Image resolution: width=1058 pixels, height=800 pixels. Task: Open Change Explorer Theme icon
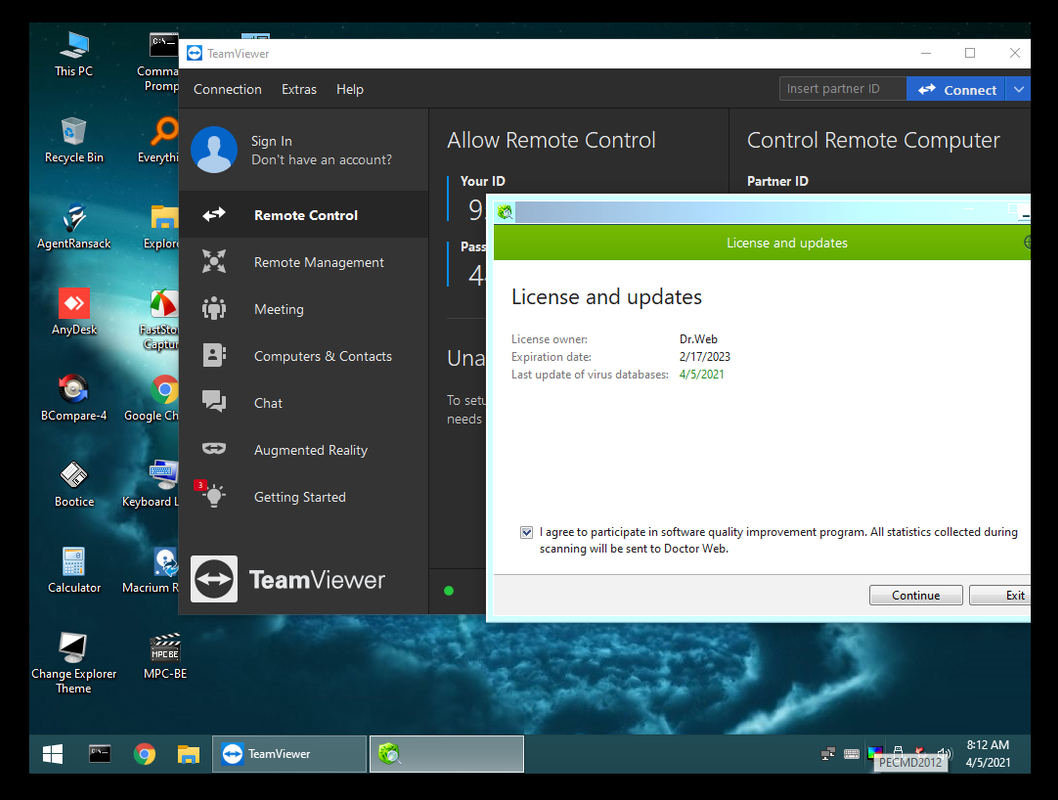tap(74, 664)
